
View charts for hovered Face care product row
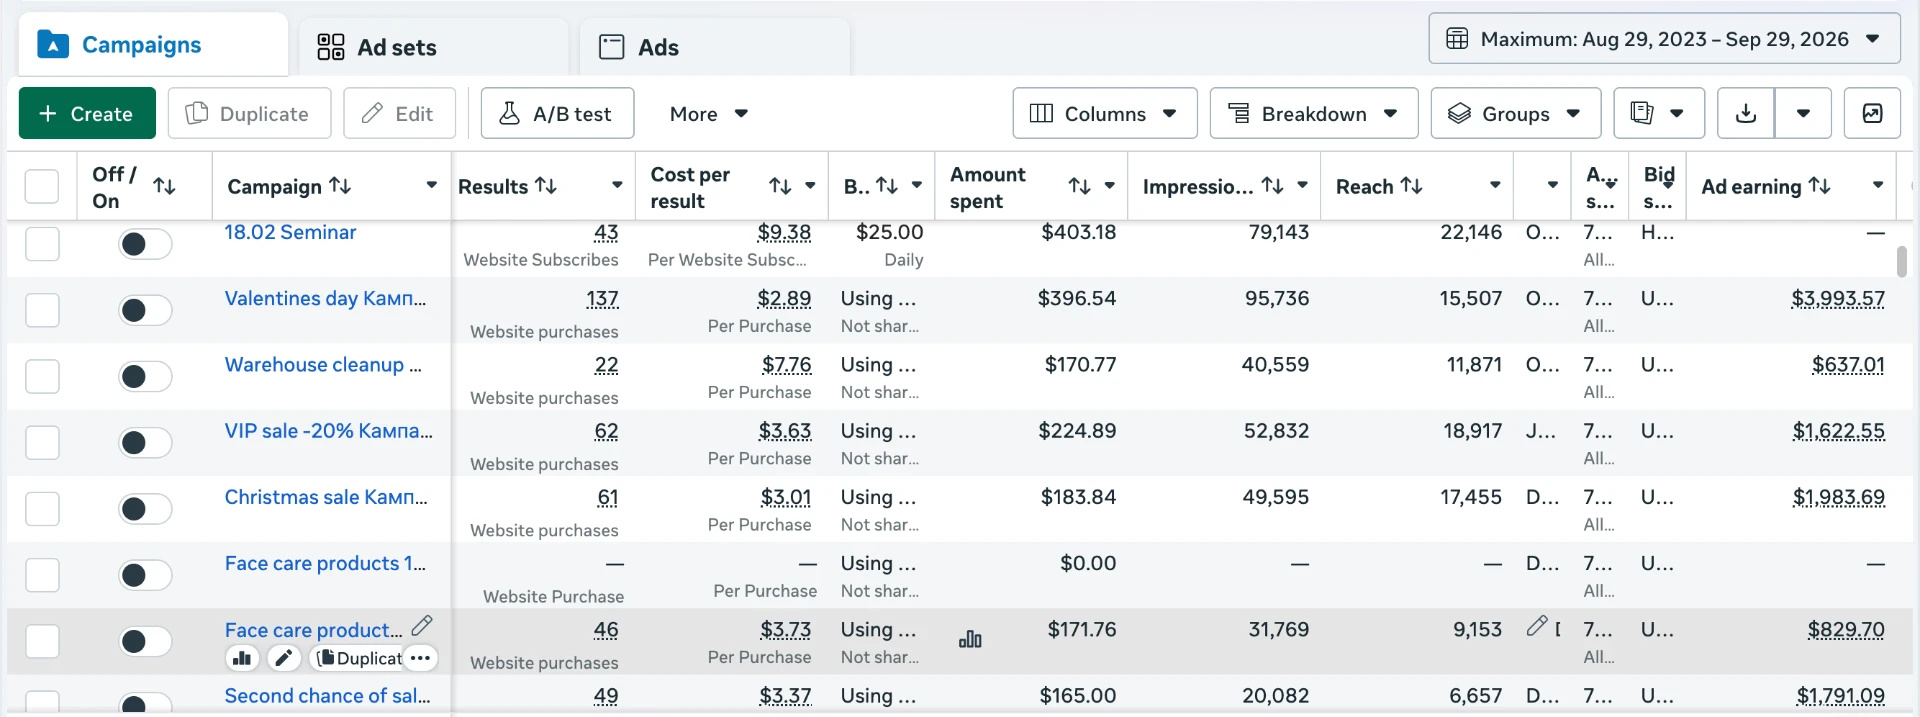242,658
